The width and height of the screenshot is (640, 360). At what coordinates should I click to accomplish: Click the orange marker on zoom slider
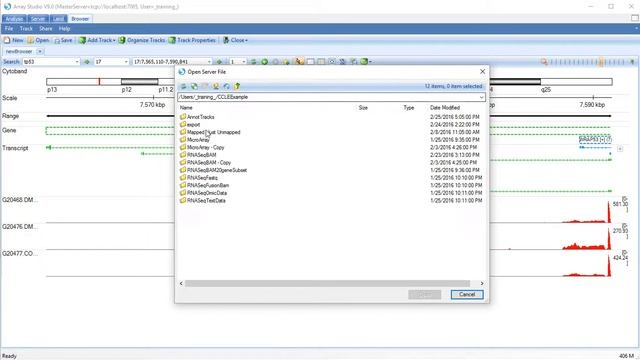[x=601, y=62]
